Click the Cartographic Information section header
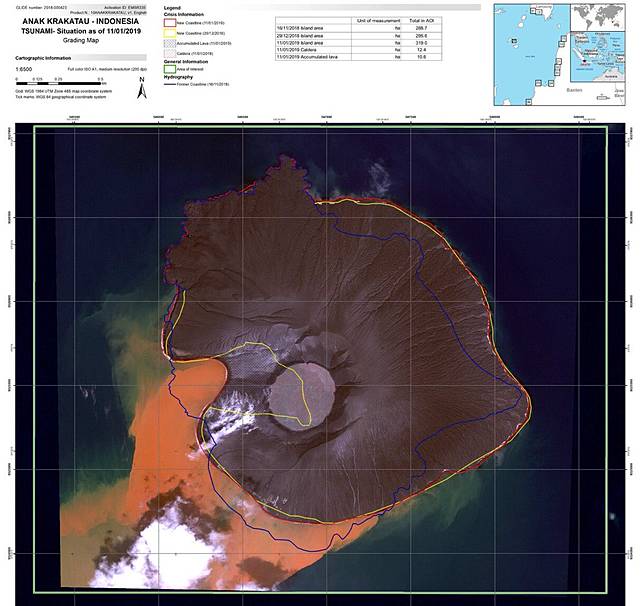This screenshot has height=606, width=644. [x=43, y=58]
